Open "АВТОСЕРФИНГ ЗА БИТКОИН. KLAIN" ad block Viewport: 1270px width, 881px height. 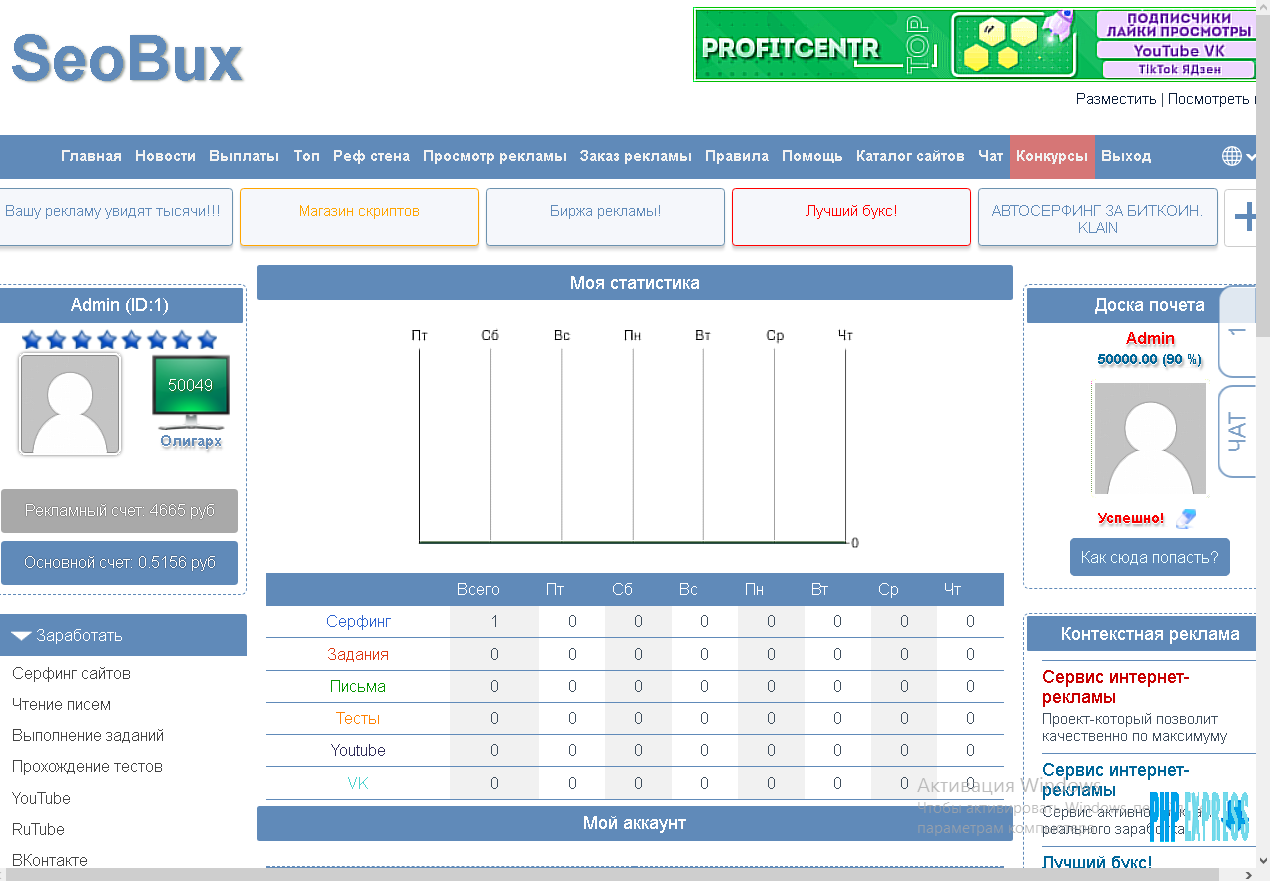(1097, 217)
